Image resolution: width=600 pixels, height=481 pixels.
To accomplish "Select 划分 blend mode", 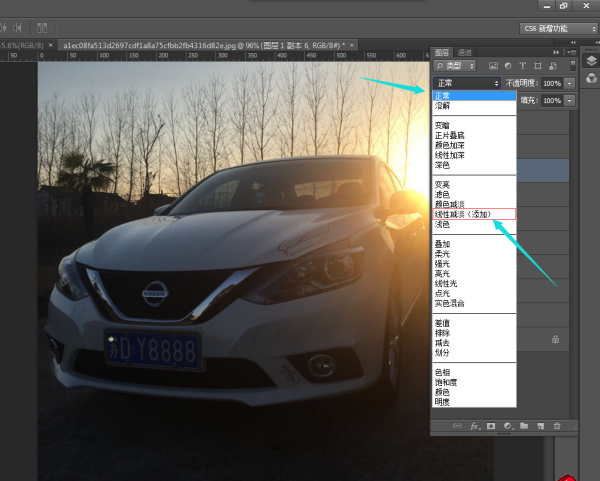I will tap(474, 353).
